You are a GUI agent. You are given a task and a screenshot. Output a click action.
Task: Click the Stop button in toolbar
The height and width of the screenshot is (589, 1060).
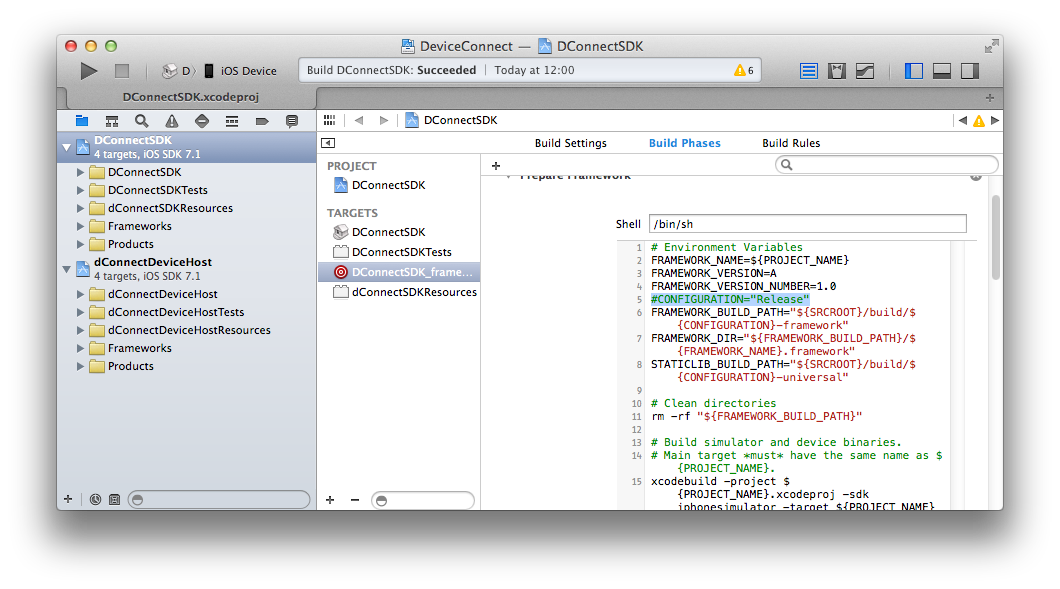pyautogui.click(x=122, y=71)
